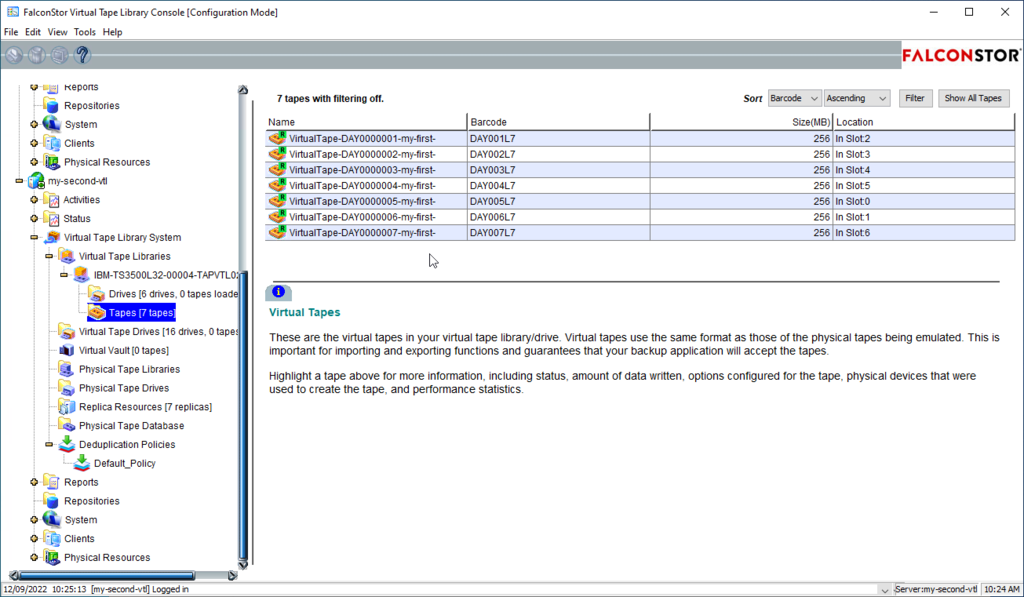Viewport: 1024px width, 597px height.
Task: Click the Virtual Tapes heading
Action: point(304,312)
